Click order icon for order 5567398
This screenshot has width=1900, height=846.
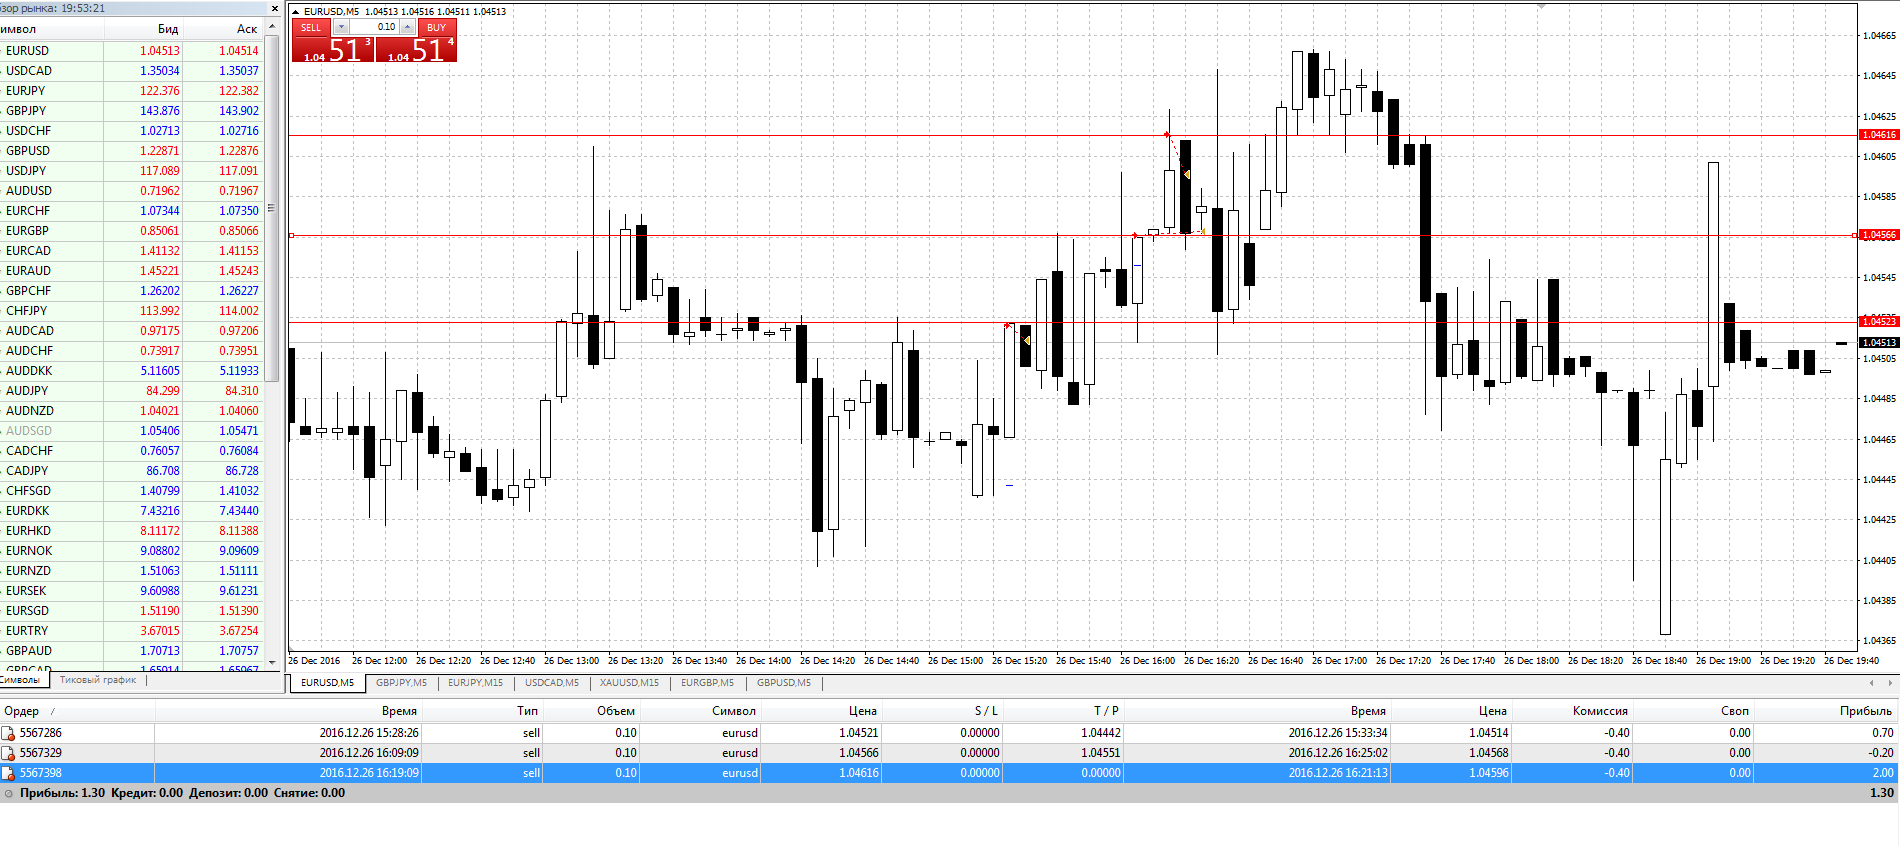click(x=9, y=773)
